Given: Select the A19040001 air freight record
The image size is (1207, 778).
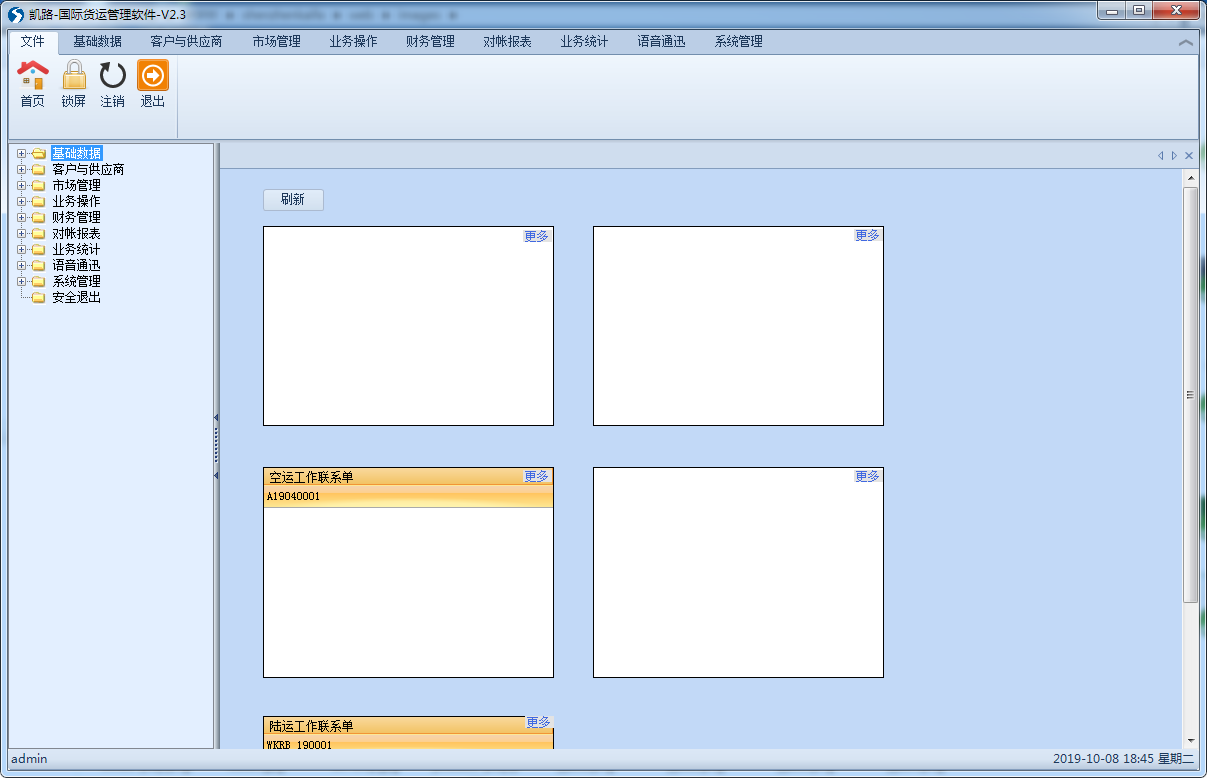Looking at the screenshot, I should pyautogui.click(x=408, y=497).
